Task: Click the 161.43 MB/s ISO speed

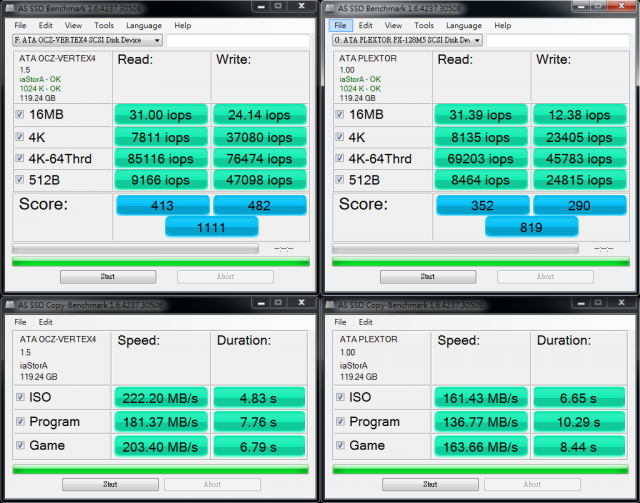Action: [x=481, y=398]
